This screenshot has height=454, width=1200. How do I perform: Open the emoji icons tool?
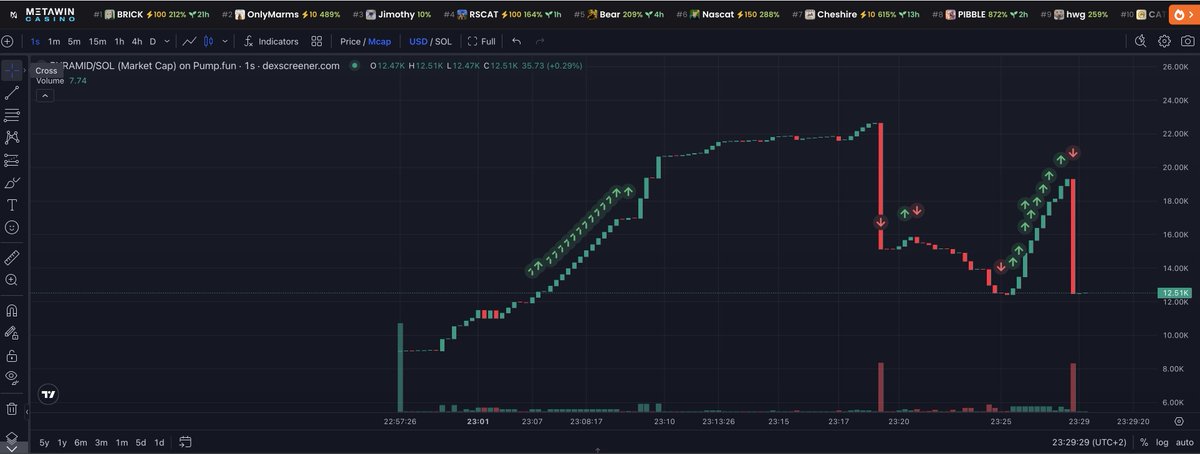(12, 228)
